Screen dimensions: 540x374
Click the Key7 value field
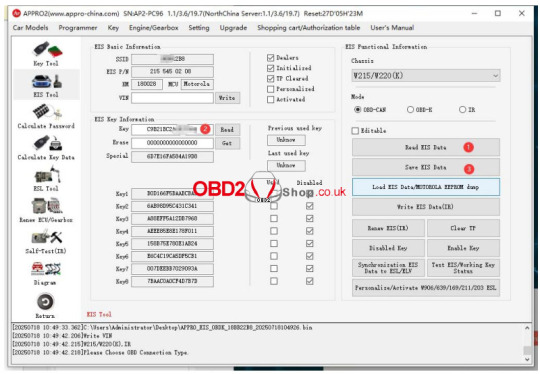coord(172,269)
